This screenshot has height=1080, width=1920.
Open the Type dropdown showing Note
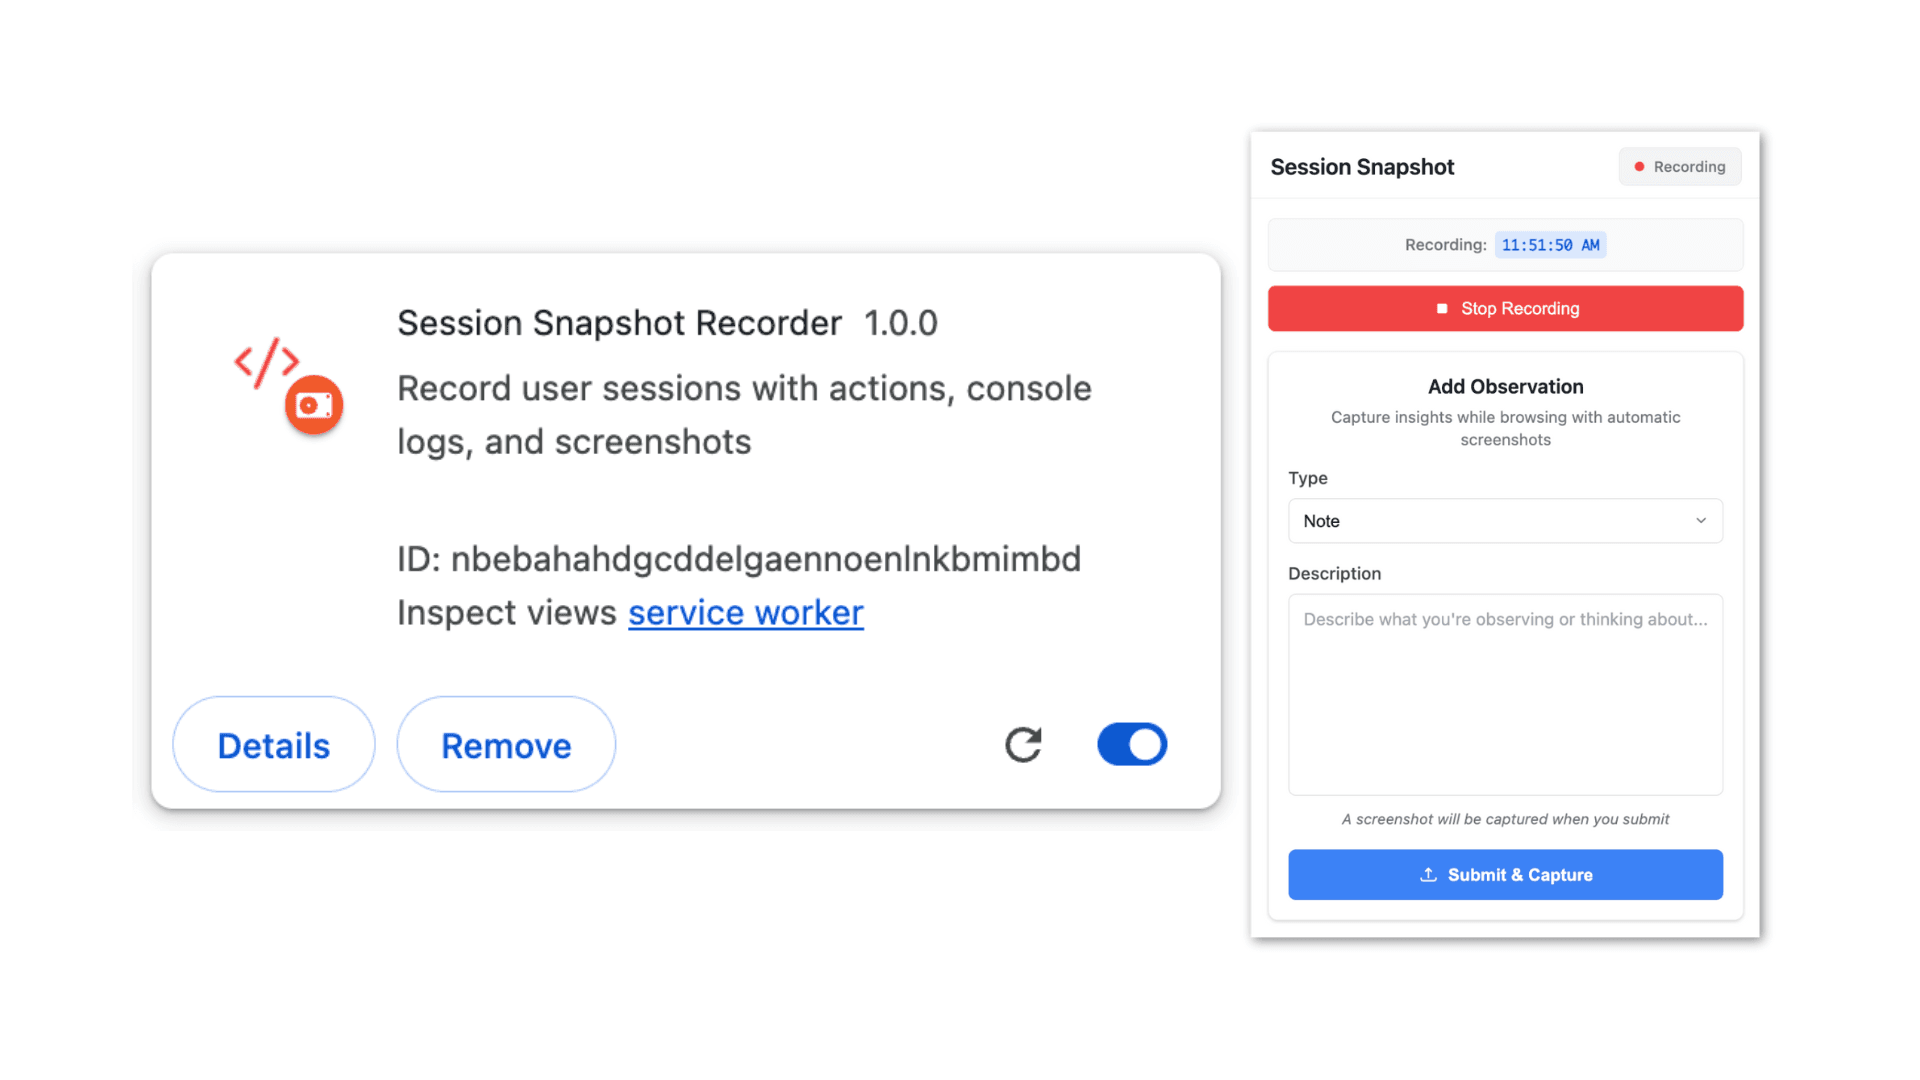pos(1504,521)
